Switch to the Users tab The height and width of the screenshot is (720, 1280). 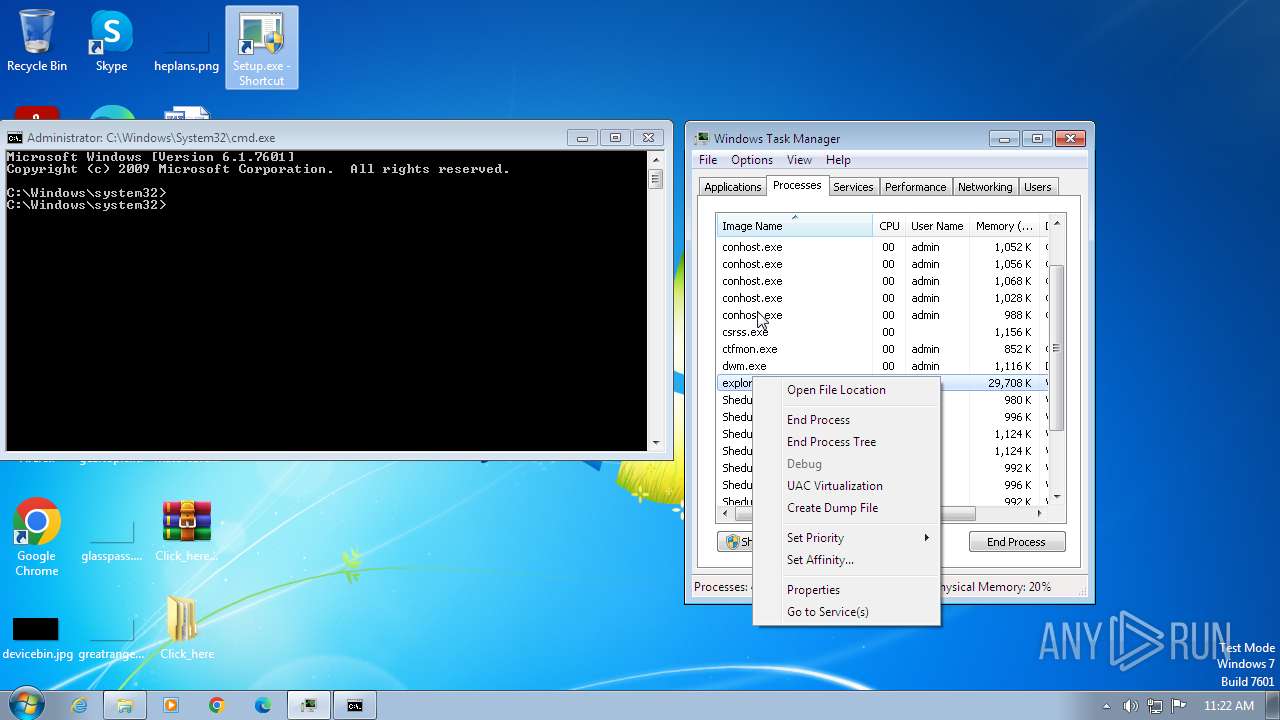point(1038,187)
